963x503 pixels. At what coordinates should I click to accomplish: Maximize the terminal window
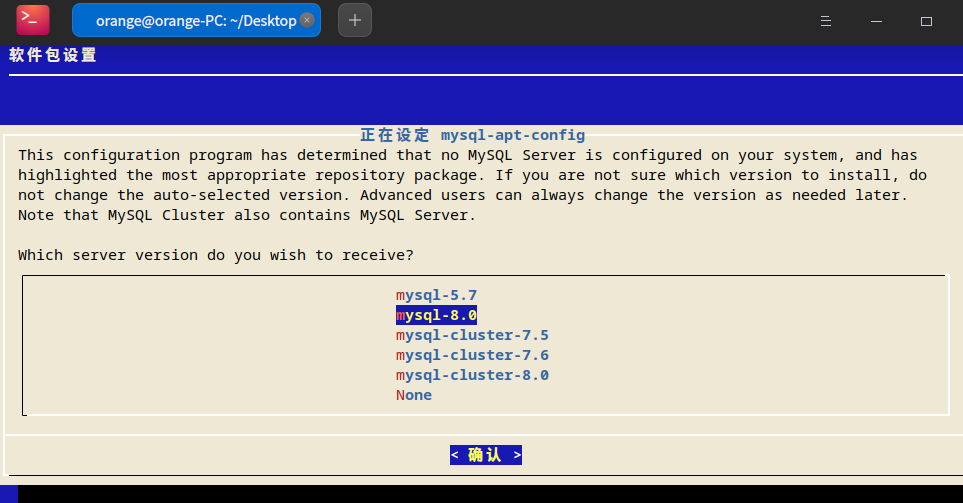tap(926, 21)
